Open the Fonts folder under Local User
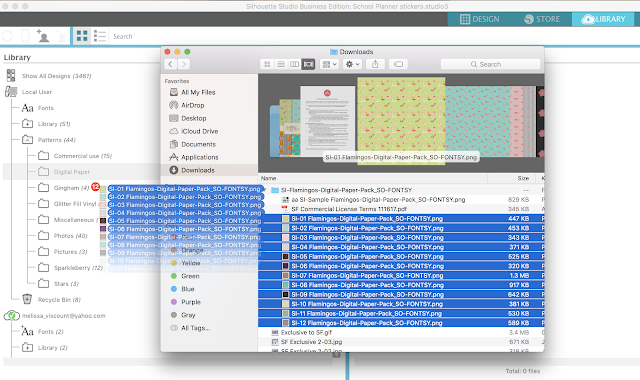 pyautogui.click(x=45, y=108)
